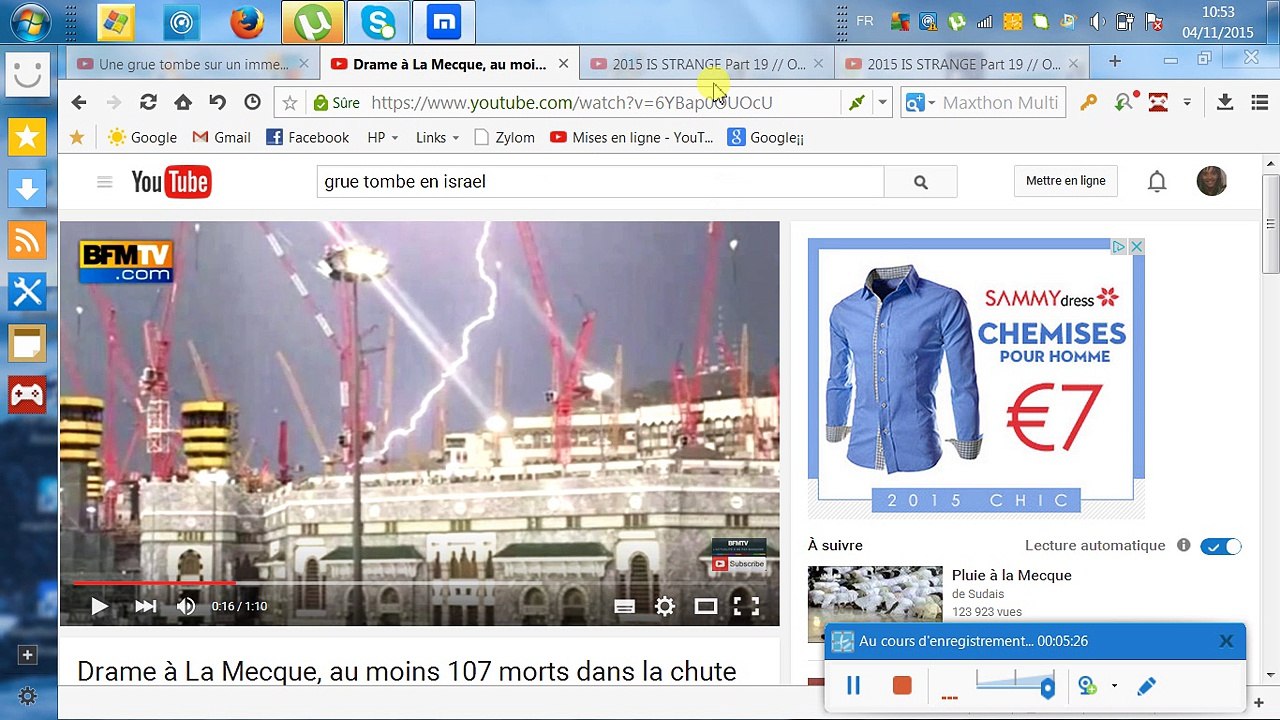Viewport: 1280px width, 720px height.
Task: Open the browser home page icon
Action: (183, 102)
